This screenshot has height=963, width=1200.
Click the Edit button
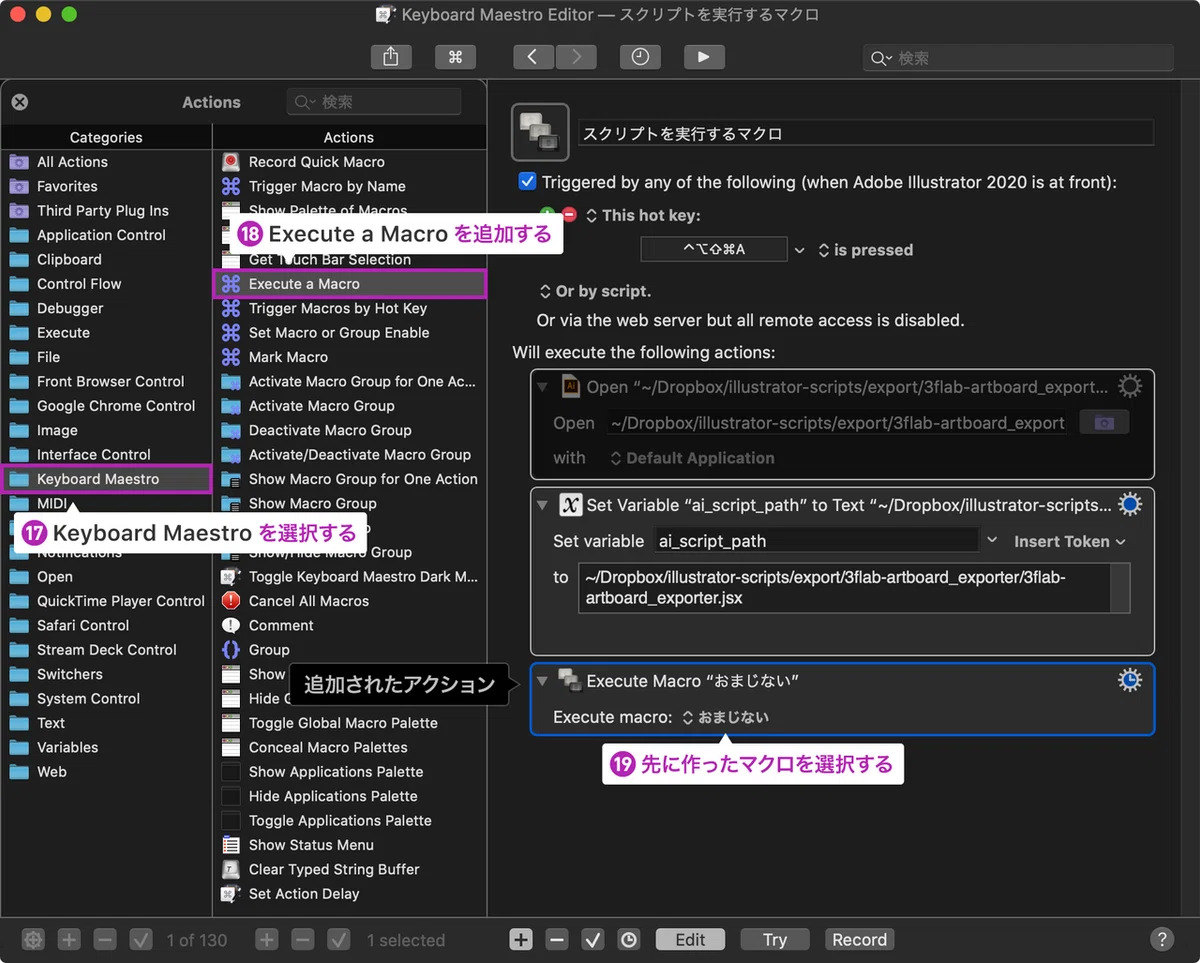690,939
